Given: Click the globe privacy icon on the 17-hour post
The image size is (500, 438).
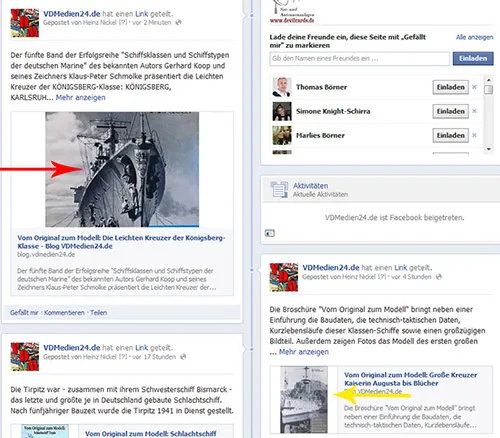Looking at the screenshot, I should click(x=183, y=357).
